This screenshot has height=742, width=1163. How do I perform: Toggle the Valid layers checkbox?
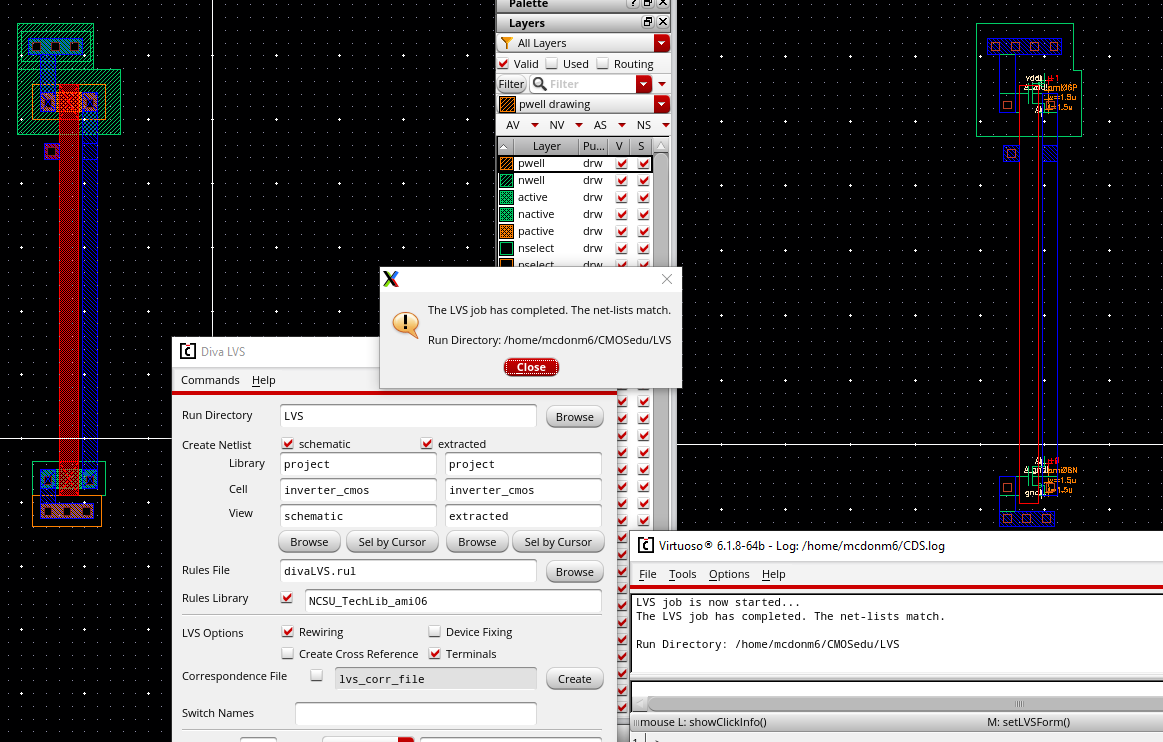click(504, 64)
